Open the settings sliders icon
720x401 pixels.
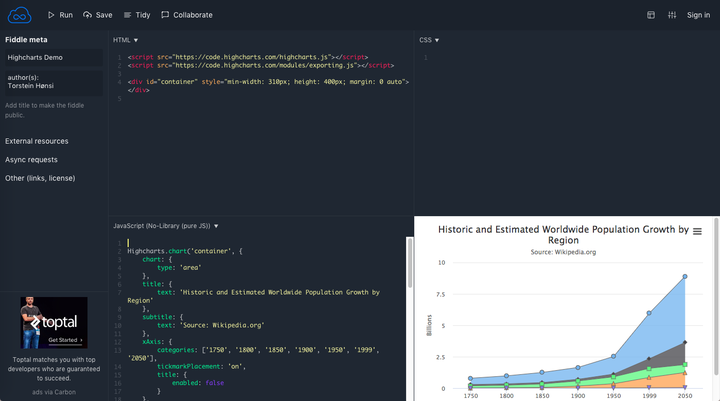click(x=672, y=15)
